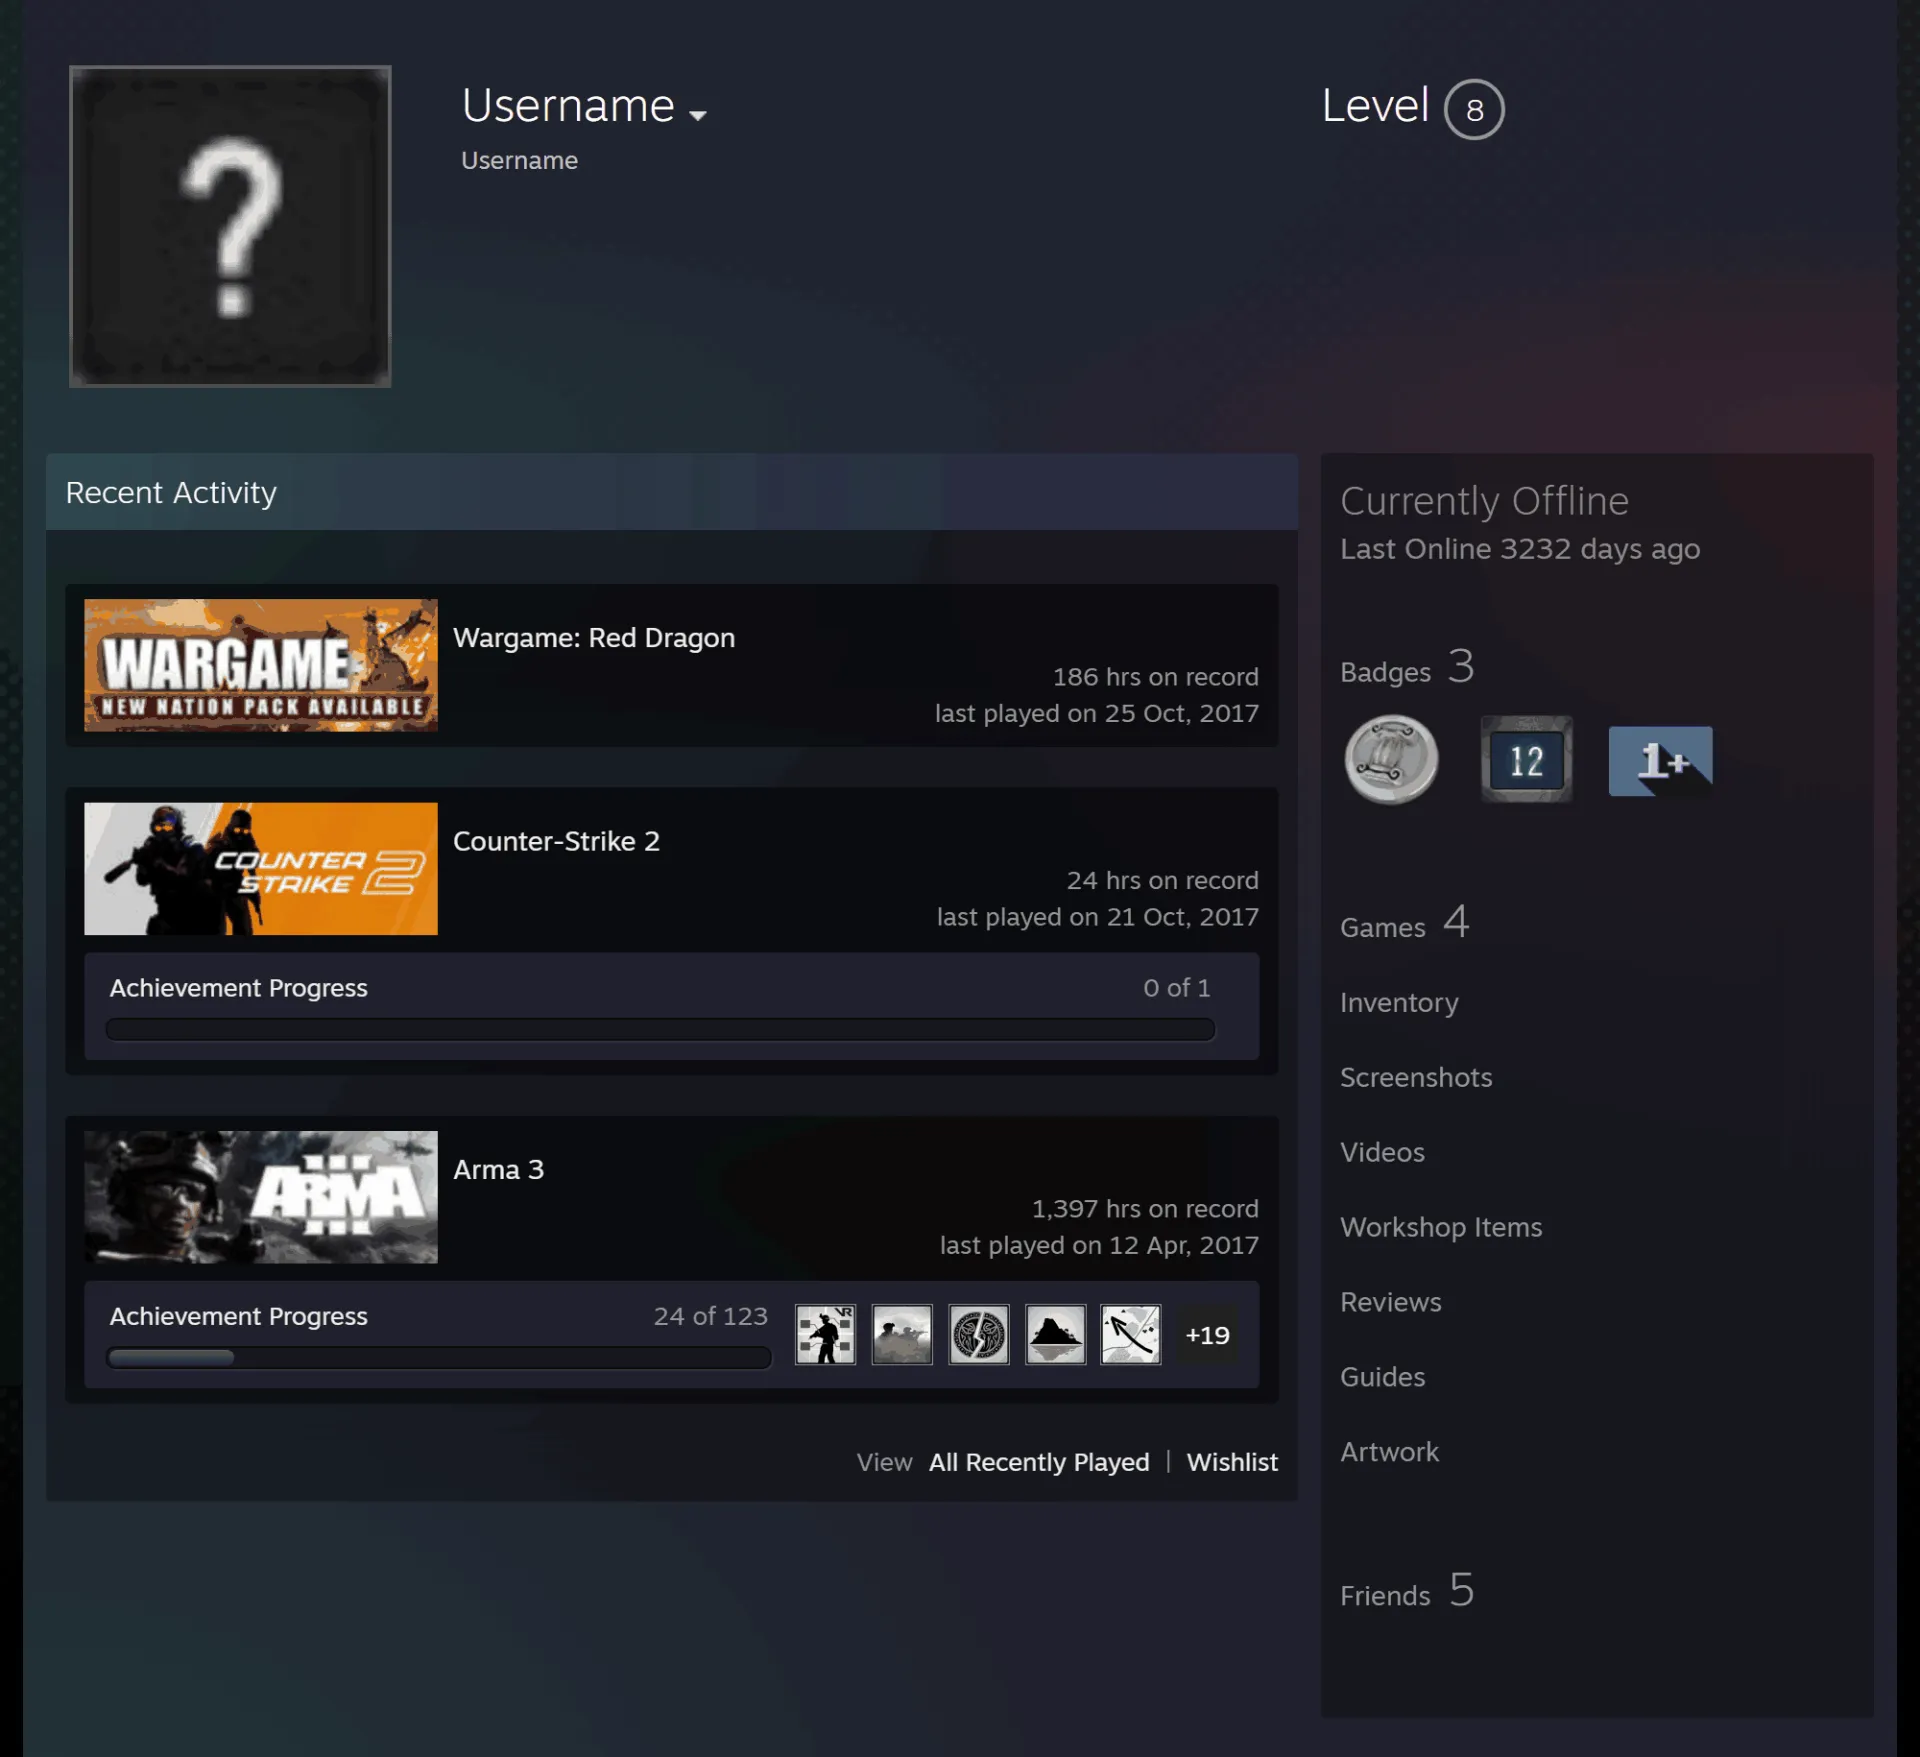Click the question mark profile avatar
The width and height of the screenshot is (1920, 1757).
click(x=230, y=226)
